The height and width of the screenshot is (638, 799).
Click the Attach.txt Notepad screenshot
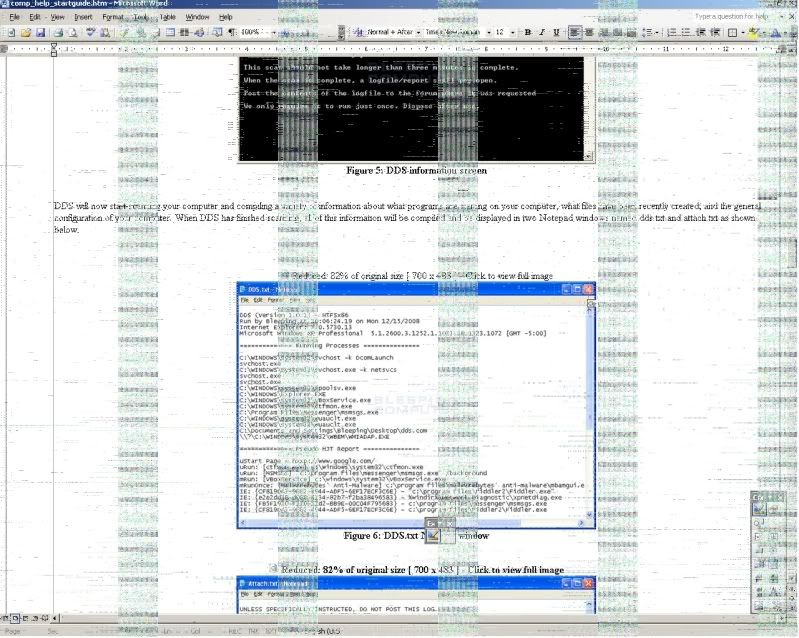(416, 595)
